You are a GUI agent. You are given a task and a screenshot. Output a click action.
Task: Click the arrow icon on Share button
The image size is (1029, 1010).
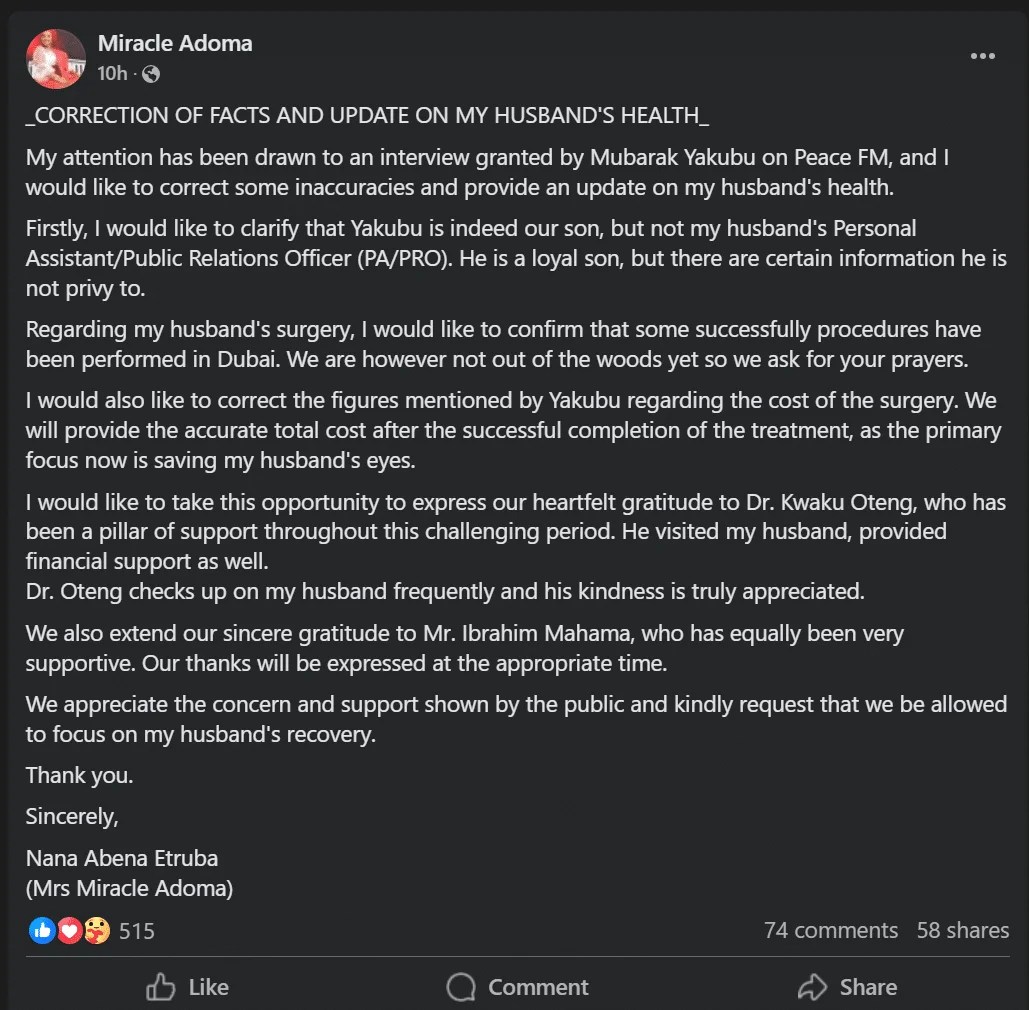(812, 986)
